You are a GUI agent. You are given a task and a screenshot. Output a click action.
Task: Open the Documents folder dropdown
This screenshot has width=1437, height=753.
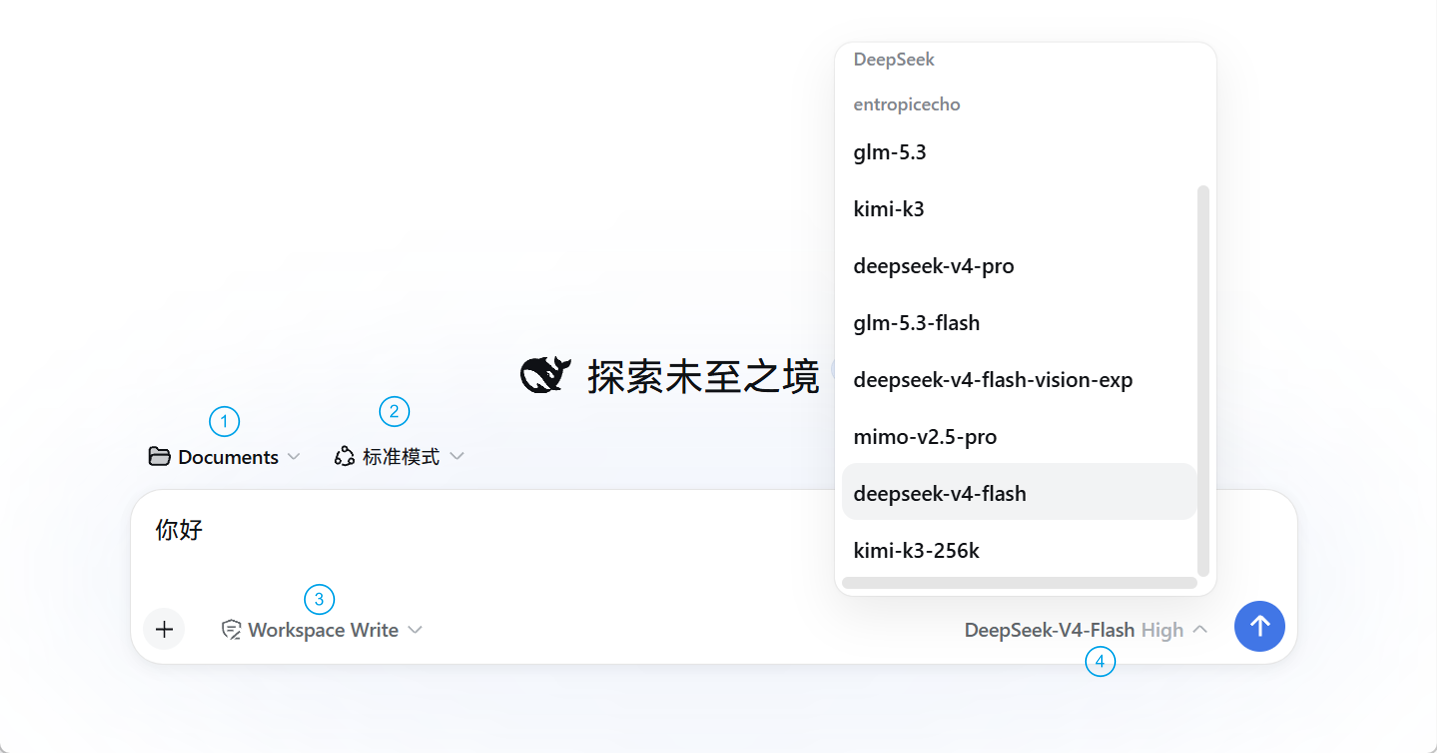coord(225,457)
